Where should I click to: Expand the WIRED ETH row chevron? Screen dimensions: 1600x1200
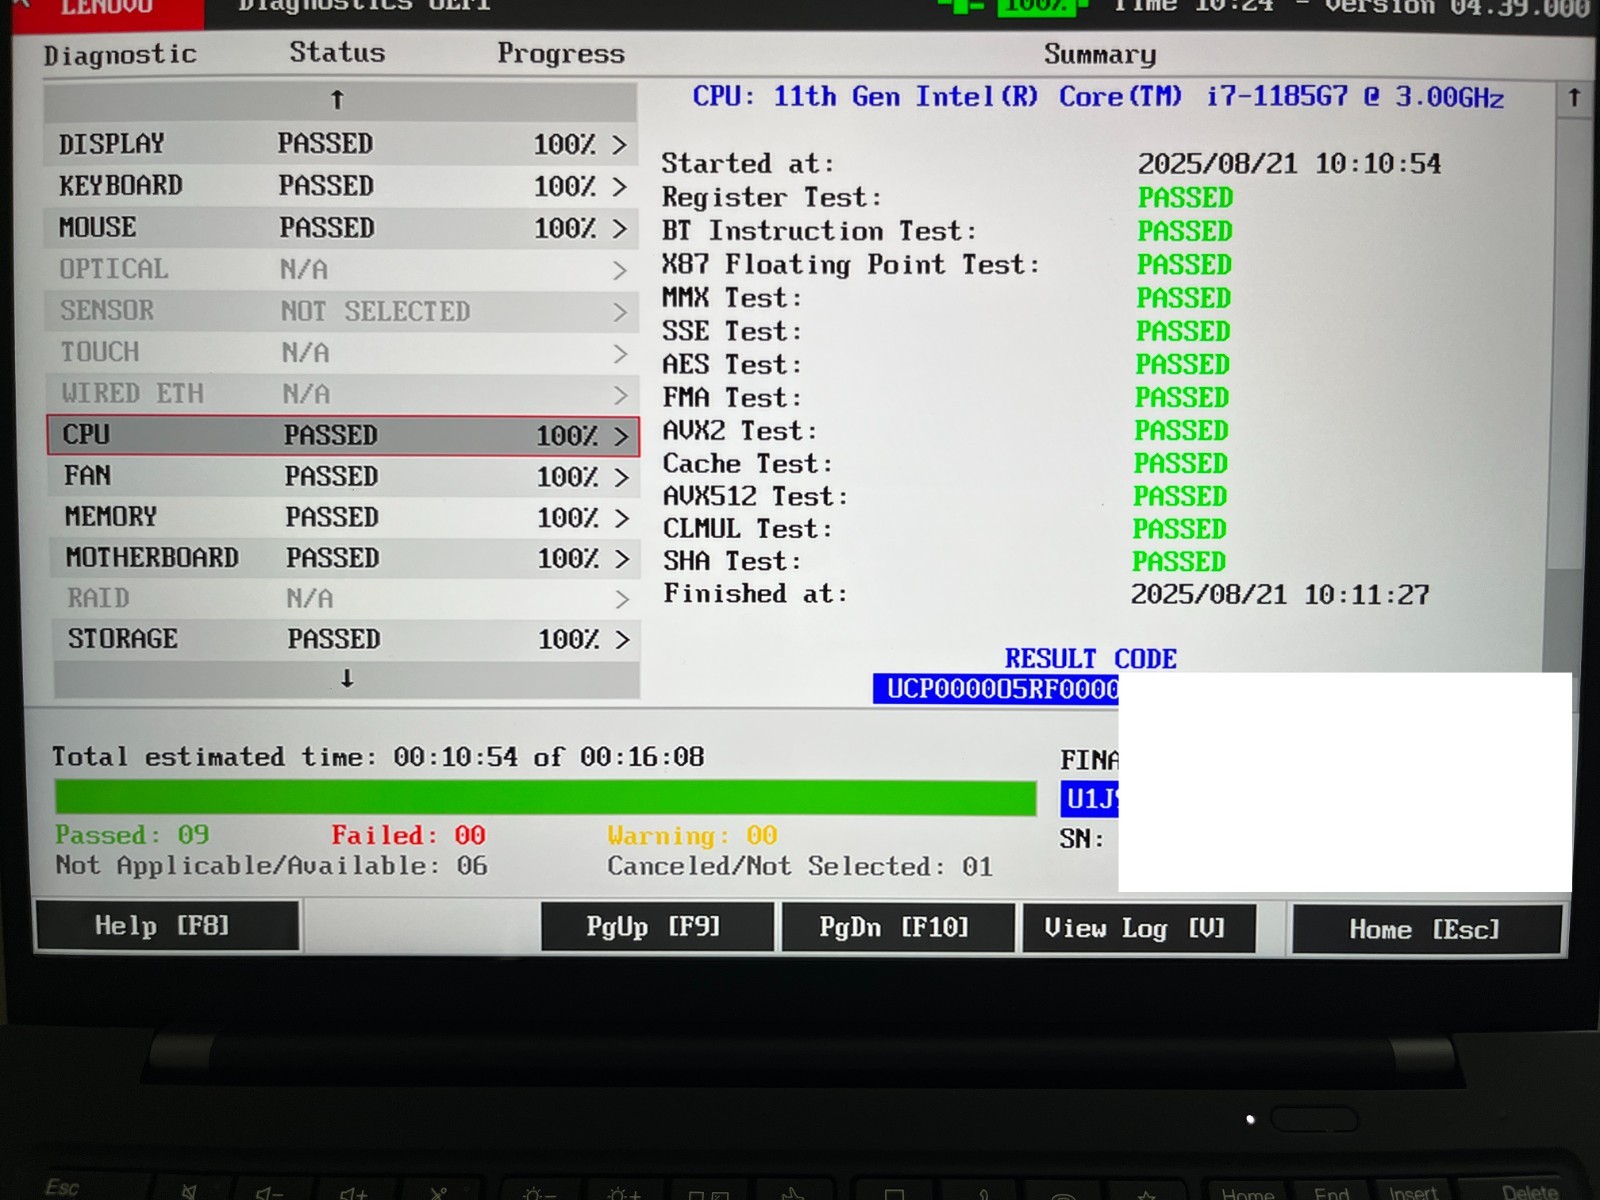tap(621, 395)
